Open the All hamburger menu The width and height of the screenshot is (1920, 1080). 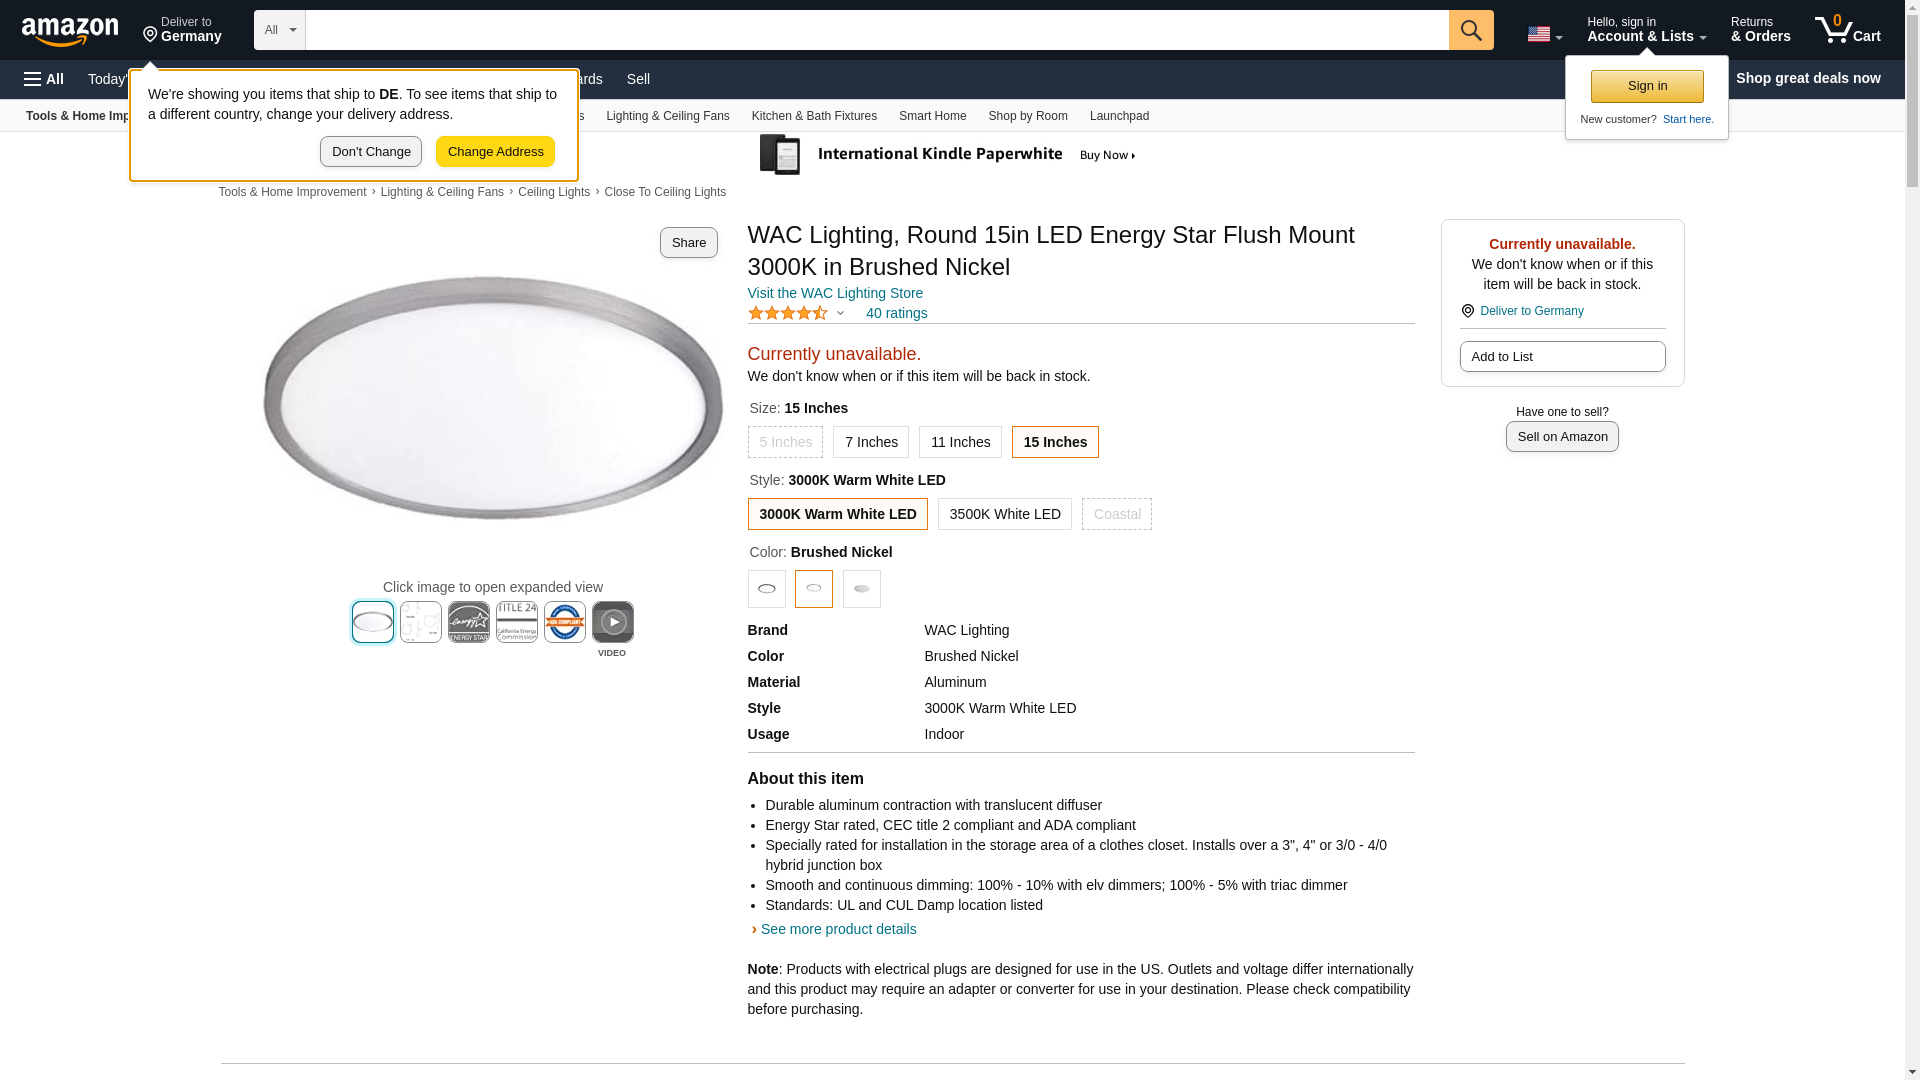[44, 79]
